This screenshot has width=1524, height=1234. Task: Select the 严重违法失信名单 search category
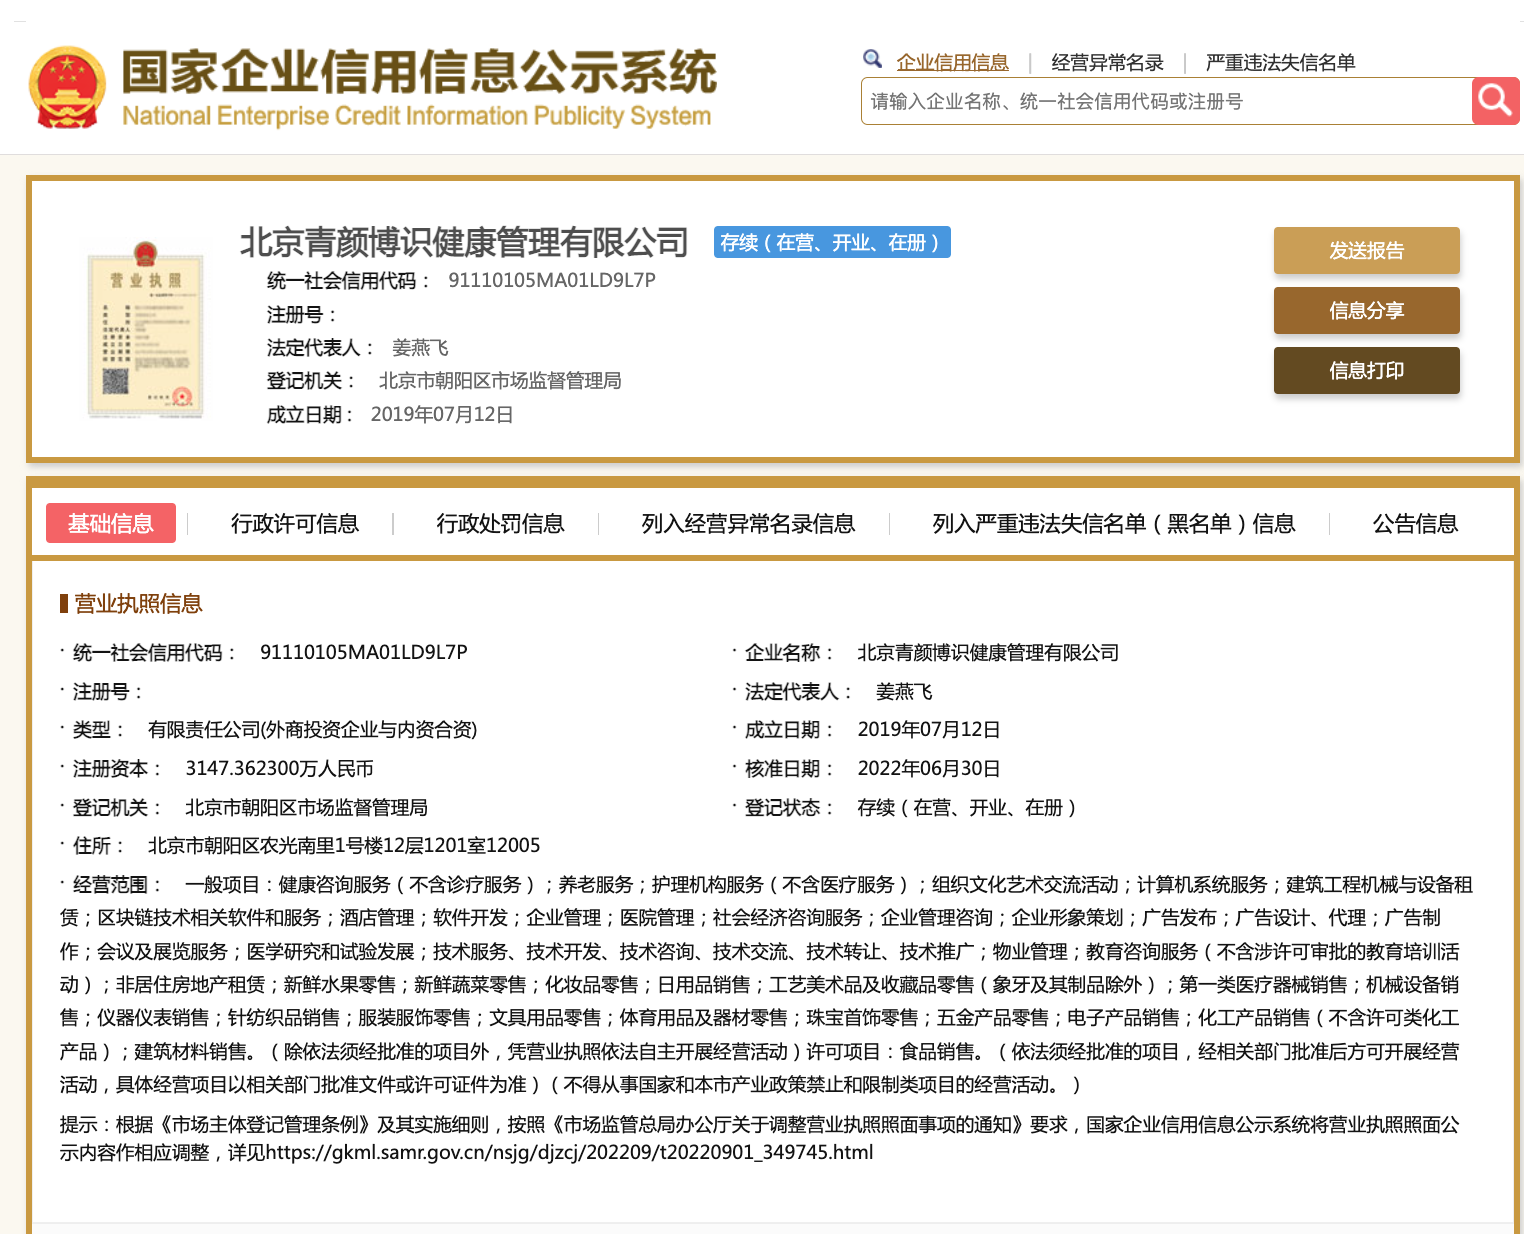pos(1280,63)
